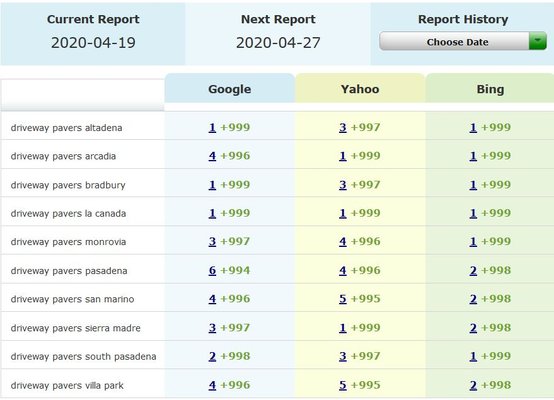
Task: Open Google rank 4 link for arcadia
Action: point(212,156)
